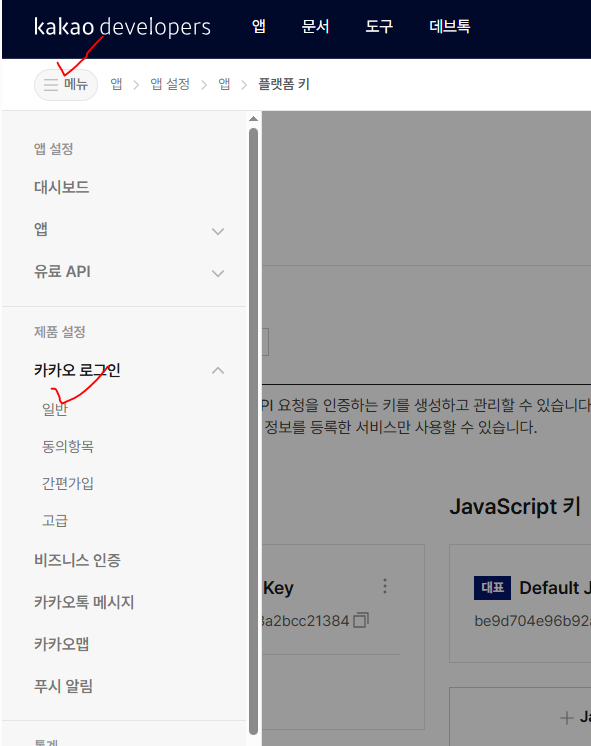Open the 앱 top navigation menu

(259, 26)
